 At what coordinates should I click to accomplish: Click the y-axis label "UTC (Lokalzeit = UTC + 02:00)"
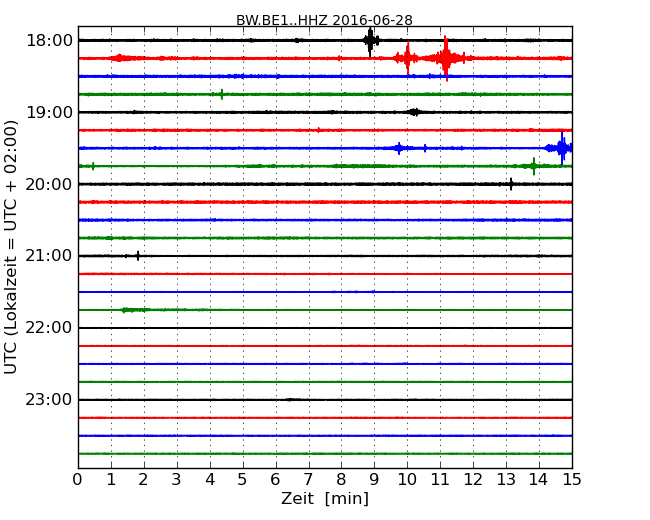pyautogui.click(x=11, y=247)
